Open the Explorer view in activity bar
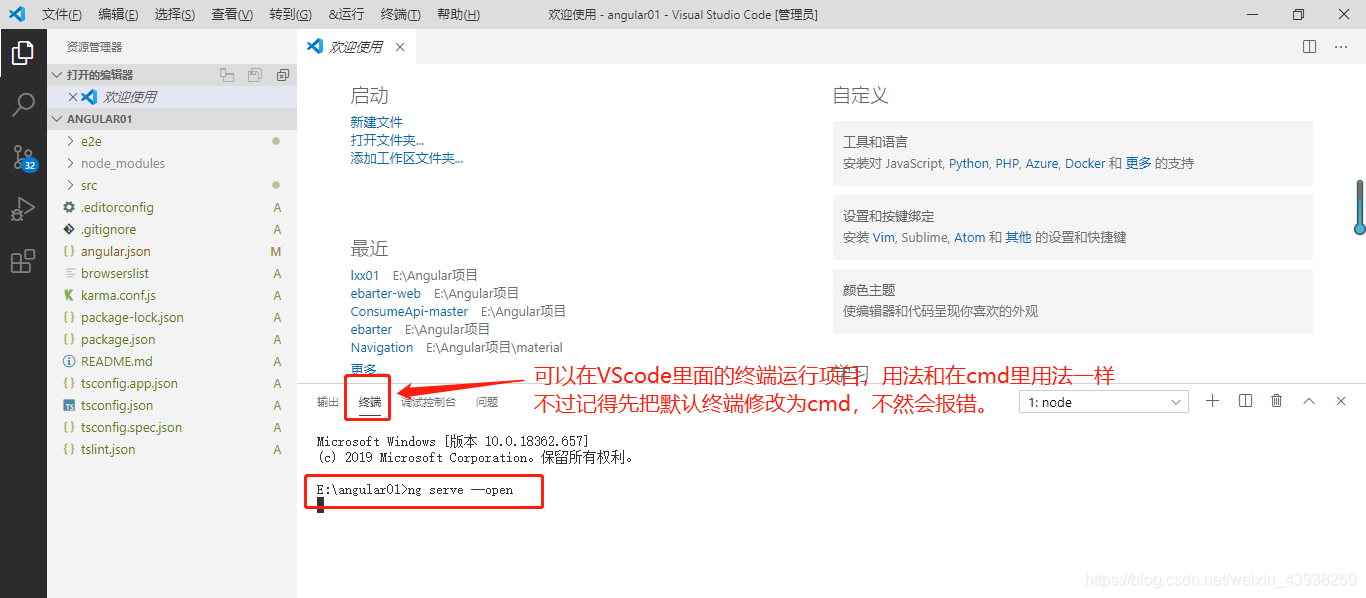Screen dimensions: 1366x598 23,53
